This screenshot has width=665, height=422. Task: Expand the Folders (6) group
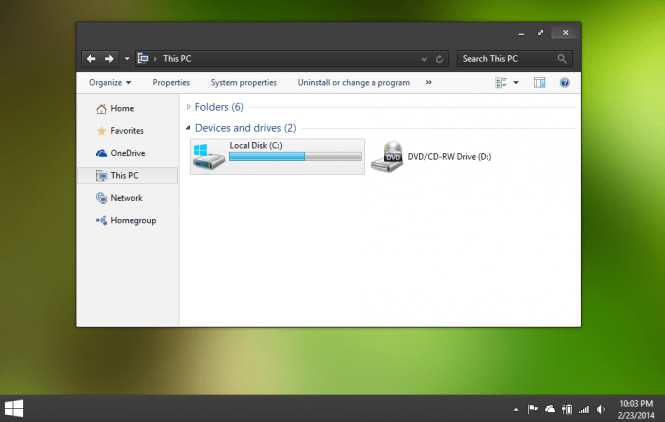189,106
